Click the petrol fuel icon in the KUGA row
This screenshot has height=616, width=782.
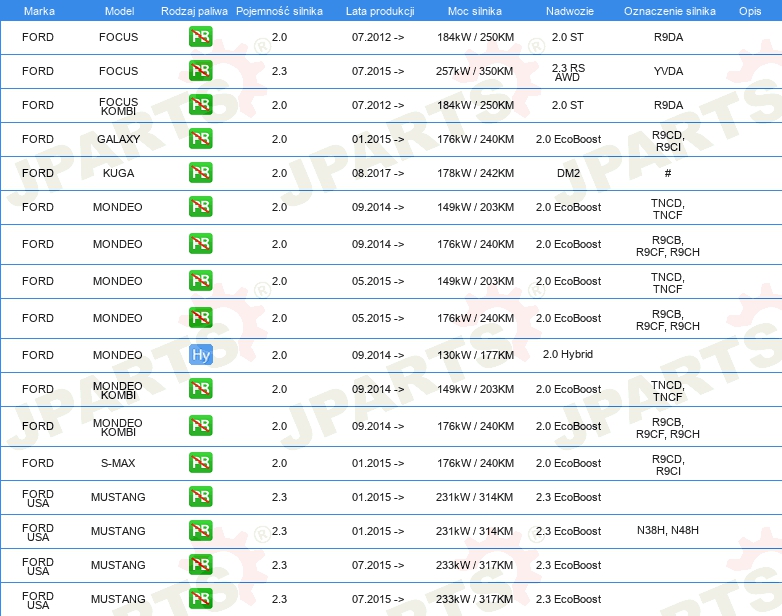pyautogui.click(x=200, y=173)
